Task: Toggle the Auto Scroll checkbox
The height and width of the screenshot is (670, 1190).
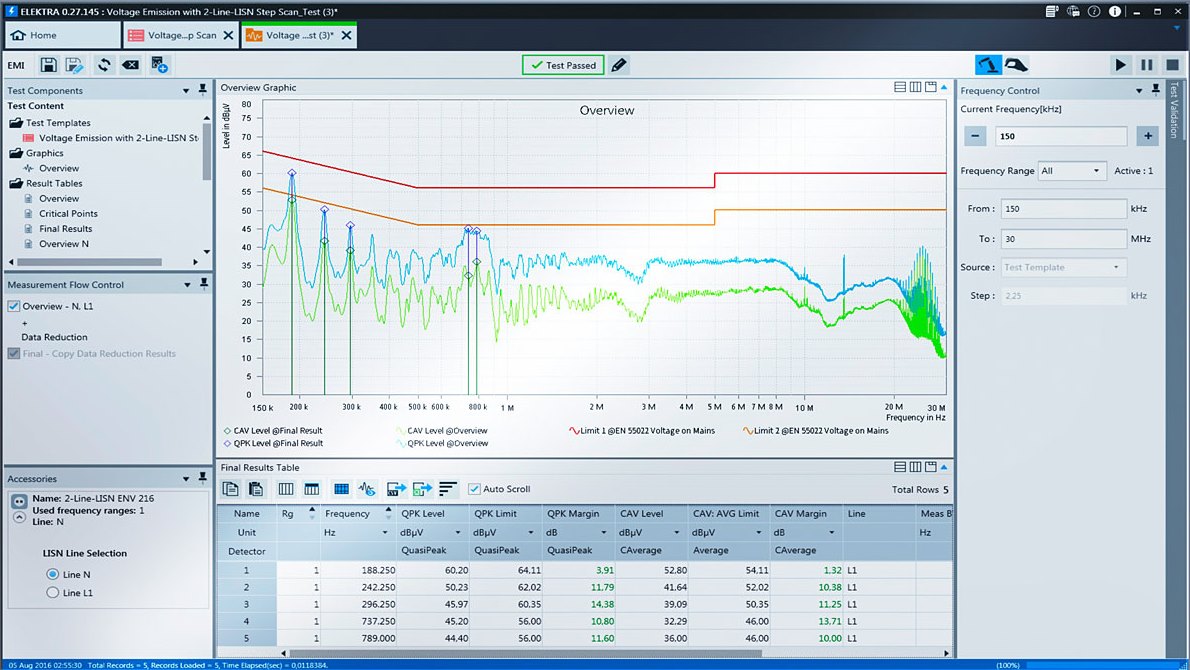Action: pyautogui.click(x=474, y=489)
